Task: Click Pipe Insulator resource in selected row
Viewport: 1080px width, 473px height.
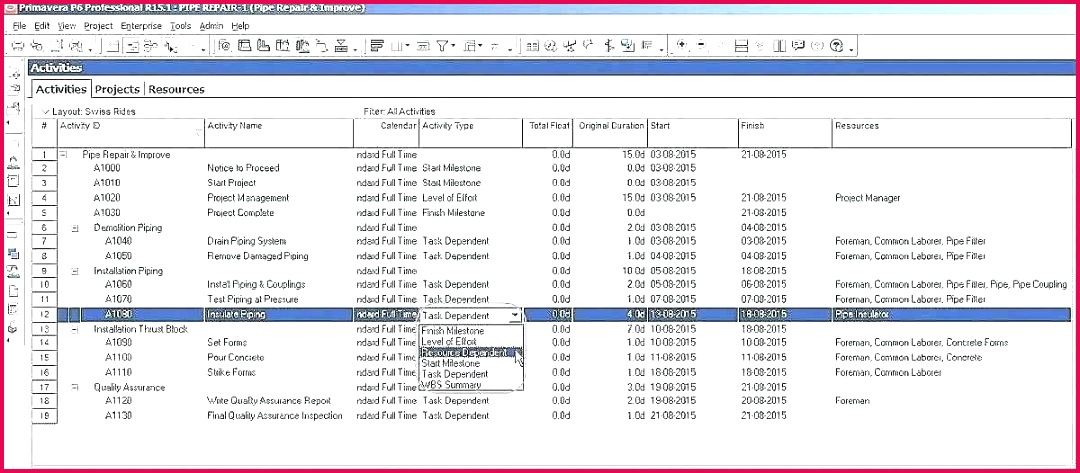Action: pyautogui.click(x=862, y=314)
